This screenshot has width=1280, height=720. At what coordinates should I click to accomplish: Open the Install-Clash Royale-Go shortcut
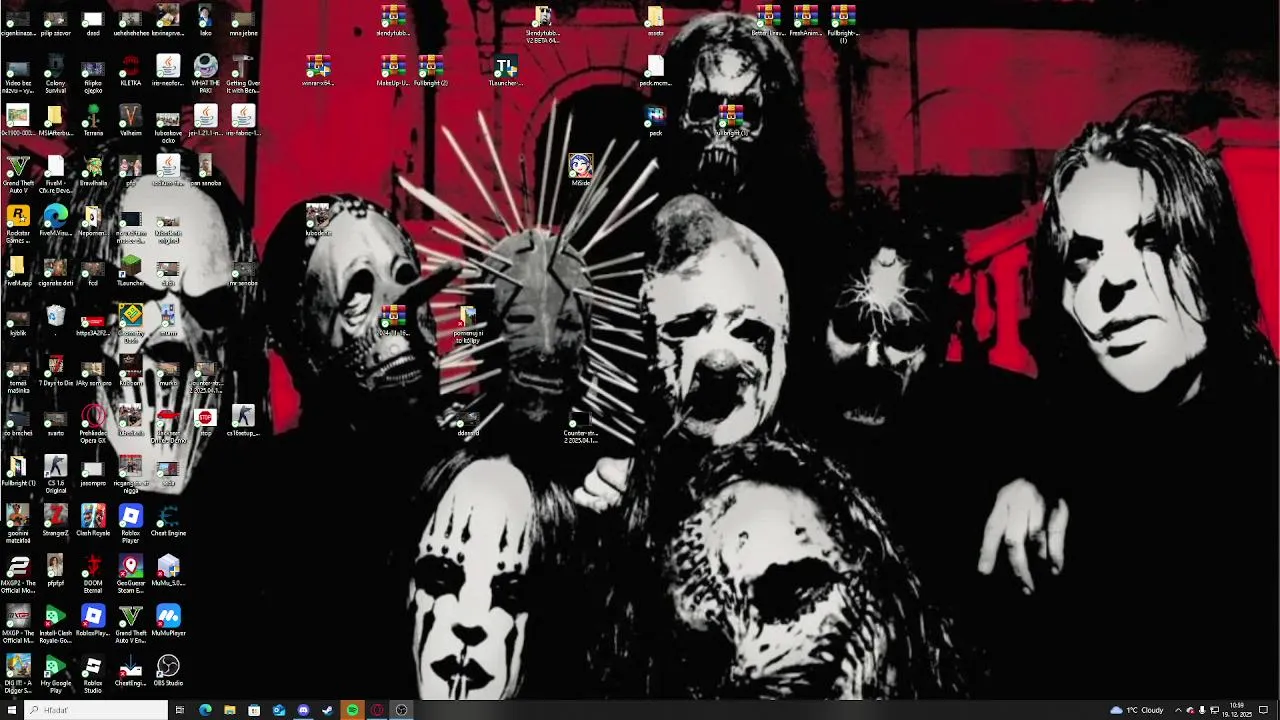[55, 622]
